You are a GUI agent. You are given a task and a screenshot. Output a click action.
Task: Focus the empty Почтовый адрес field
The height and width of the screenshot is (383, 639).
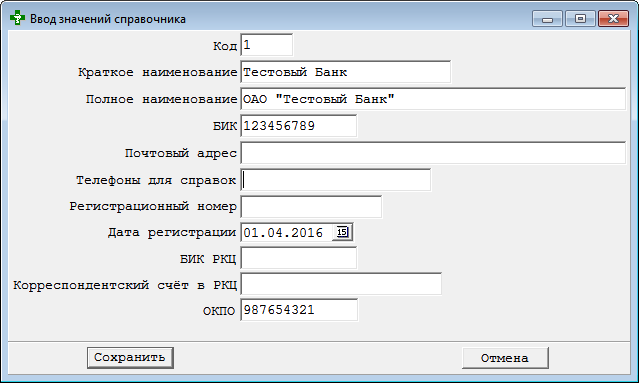pos(433,153)
